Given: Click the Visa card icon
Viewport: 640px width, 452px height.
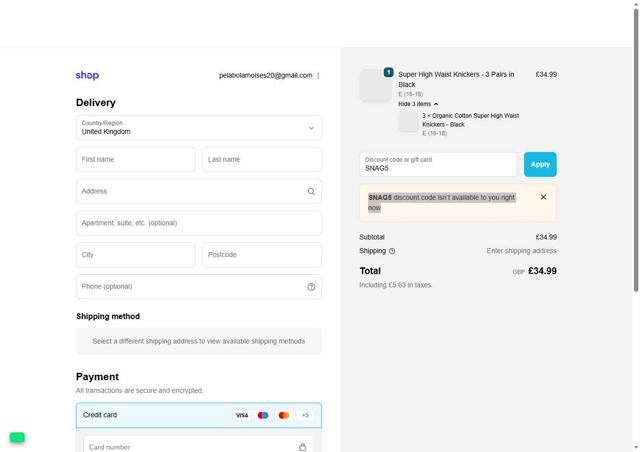Looking at the screenshot, I should [x=242, y=415].
